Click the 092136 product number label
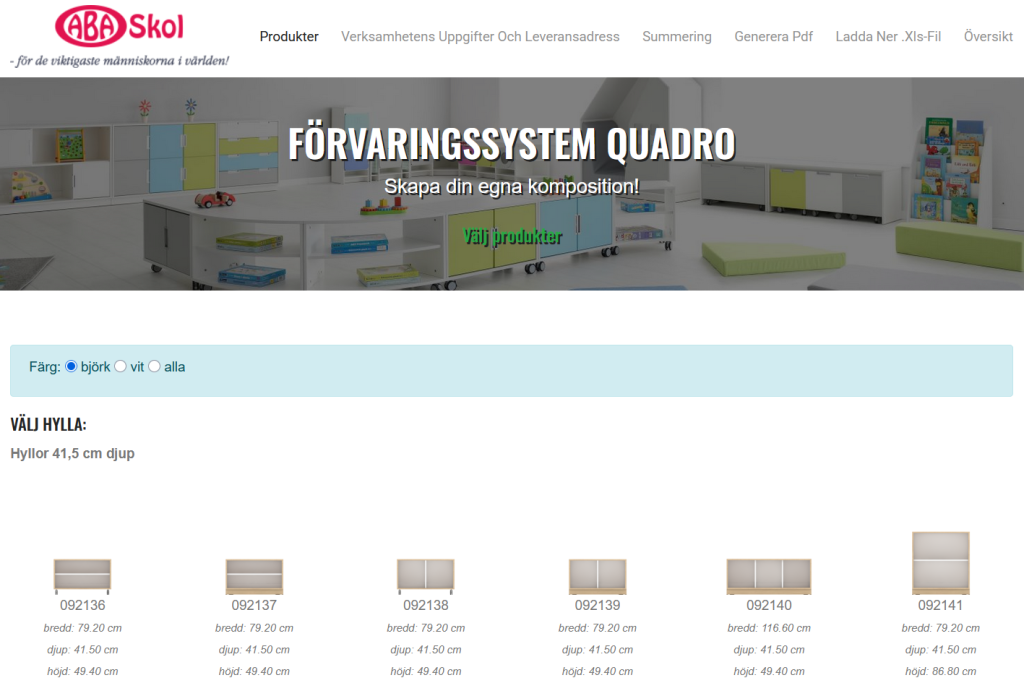This screenshot has height=683, width=1024. point(82,605)
